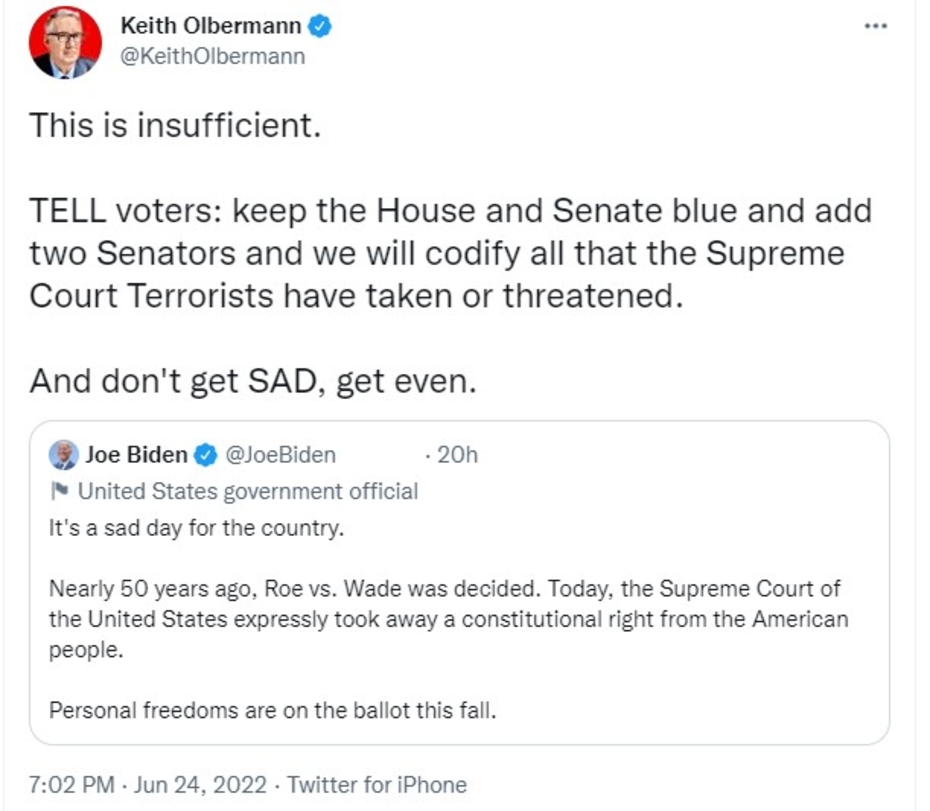
Task: Click the "Nearly 50 years ago" quoted paragraph
Action: tap(448, 619)
